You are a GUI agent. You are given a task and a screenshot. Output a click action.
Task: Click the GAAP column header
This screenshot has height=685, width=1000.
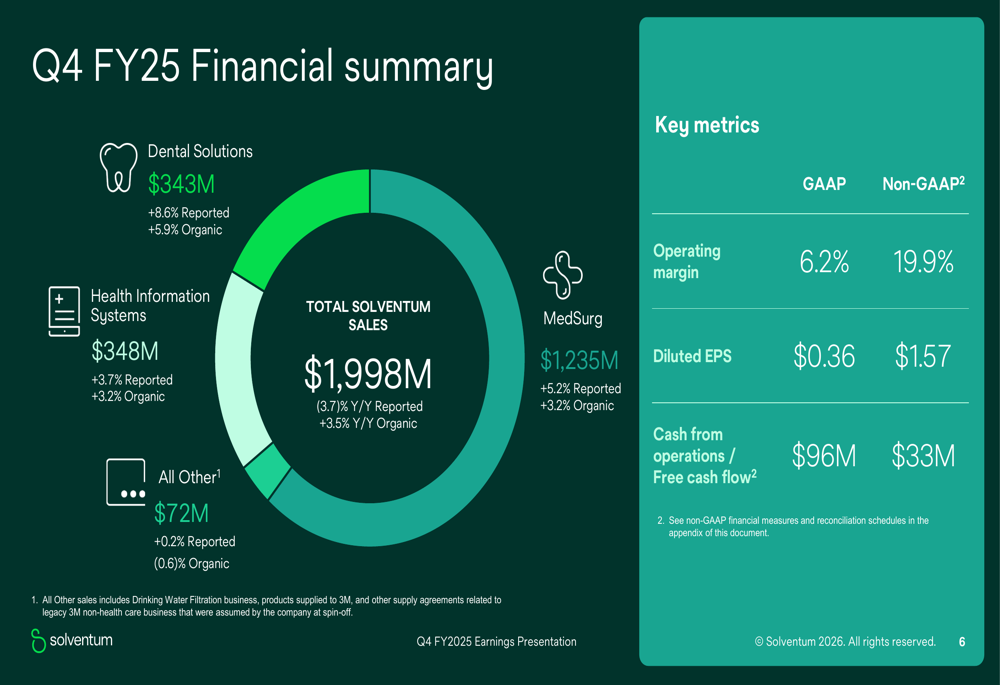[824, 185]
